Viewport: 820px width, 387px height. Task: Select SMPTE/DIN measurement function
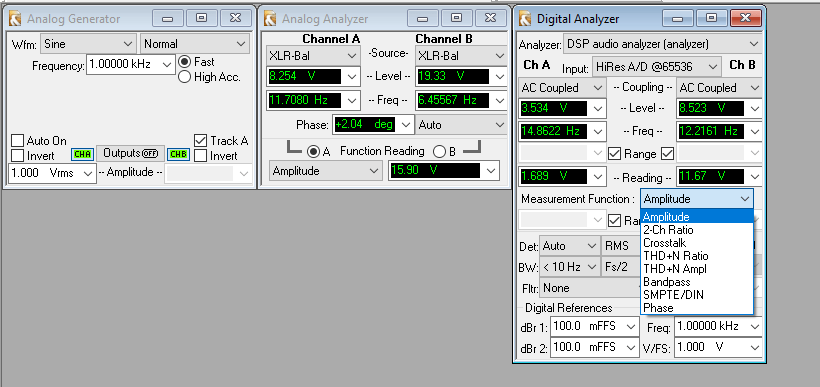(x=697, y=295)
